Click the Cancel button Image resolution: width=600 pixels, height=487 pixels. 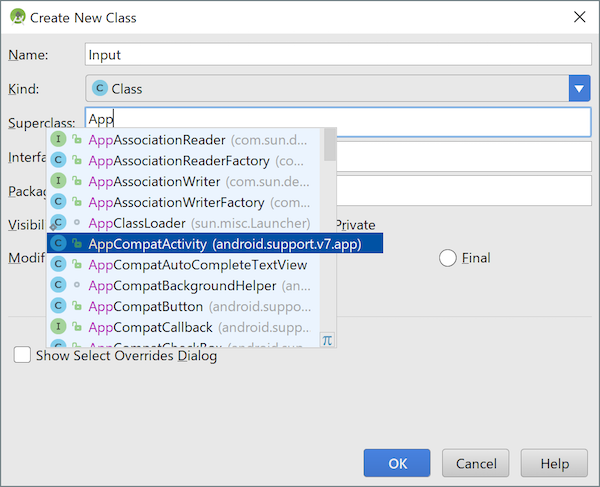click(x=476, y=463)
